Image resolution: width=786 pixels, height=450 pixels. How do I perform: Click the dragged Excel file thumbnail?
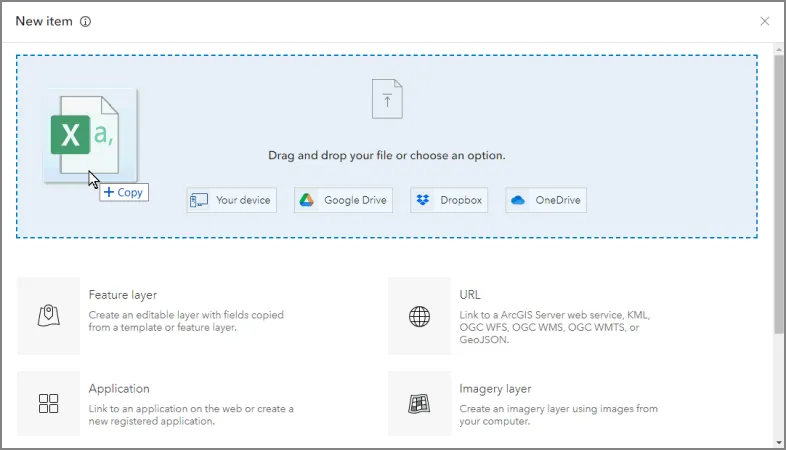point(89,135)
